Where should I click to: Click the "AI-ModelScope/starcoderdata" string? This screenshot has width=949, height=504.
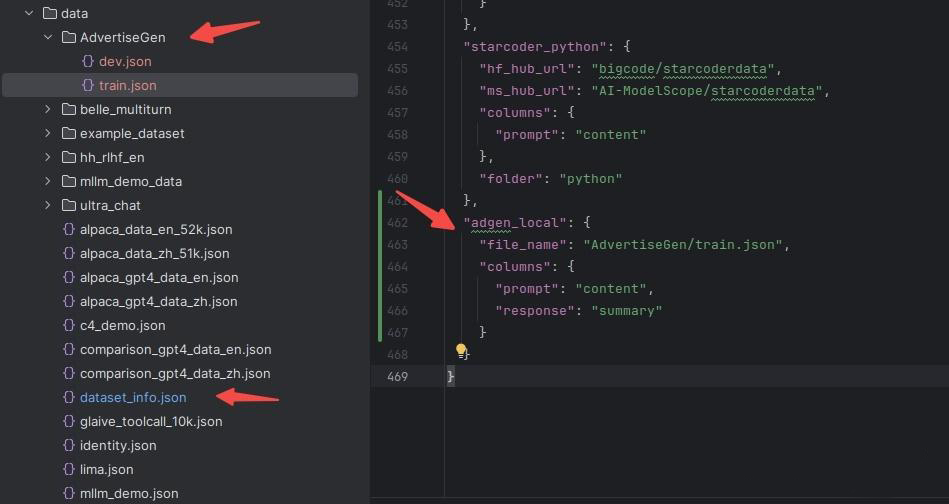[707, 91]
